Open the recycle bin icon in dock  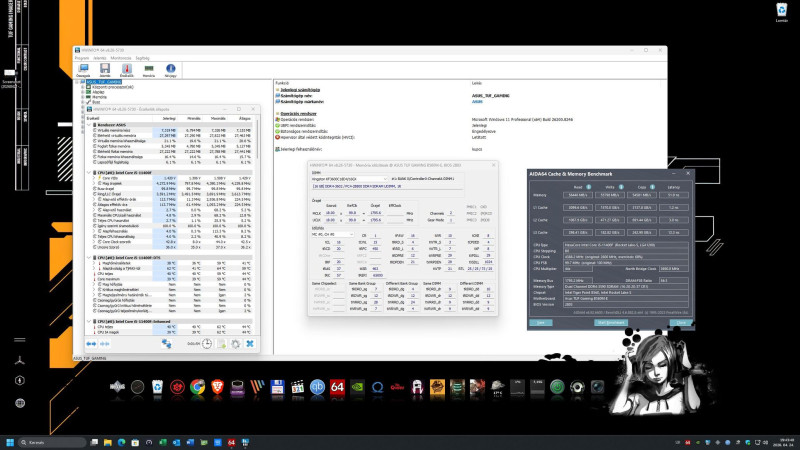point(157,387)
